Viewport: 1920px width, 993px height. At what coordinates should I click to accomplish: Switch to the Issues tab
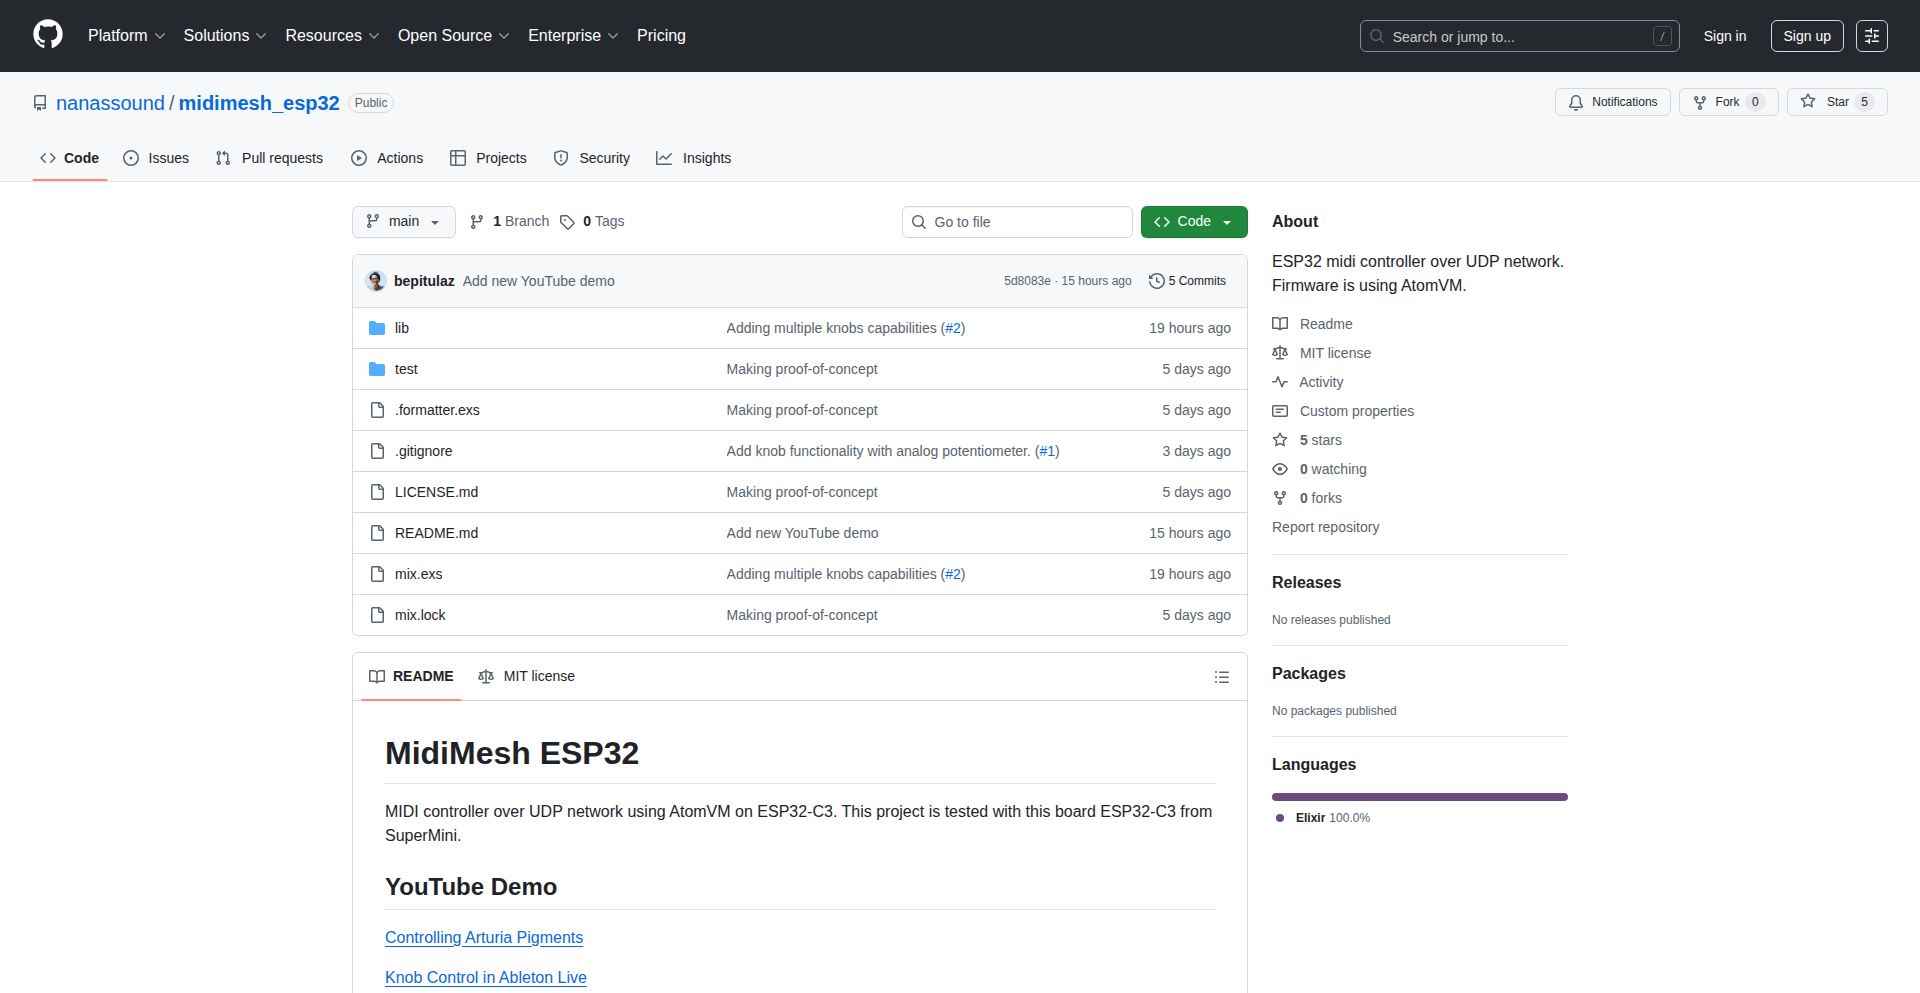pos(157,158)
